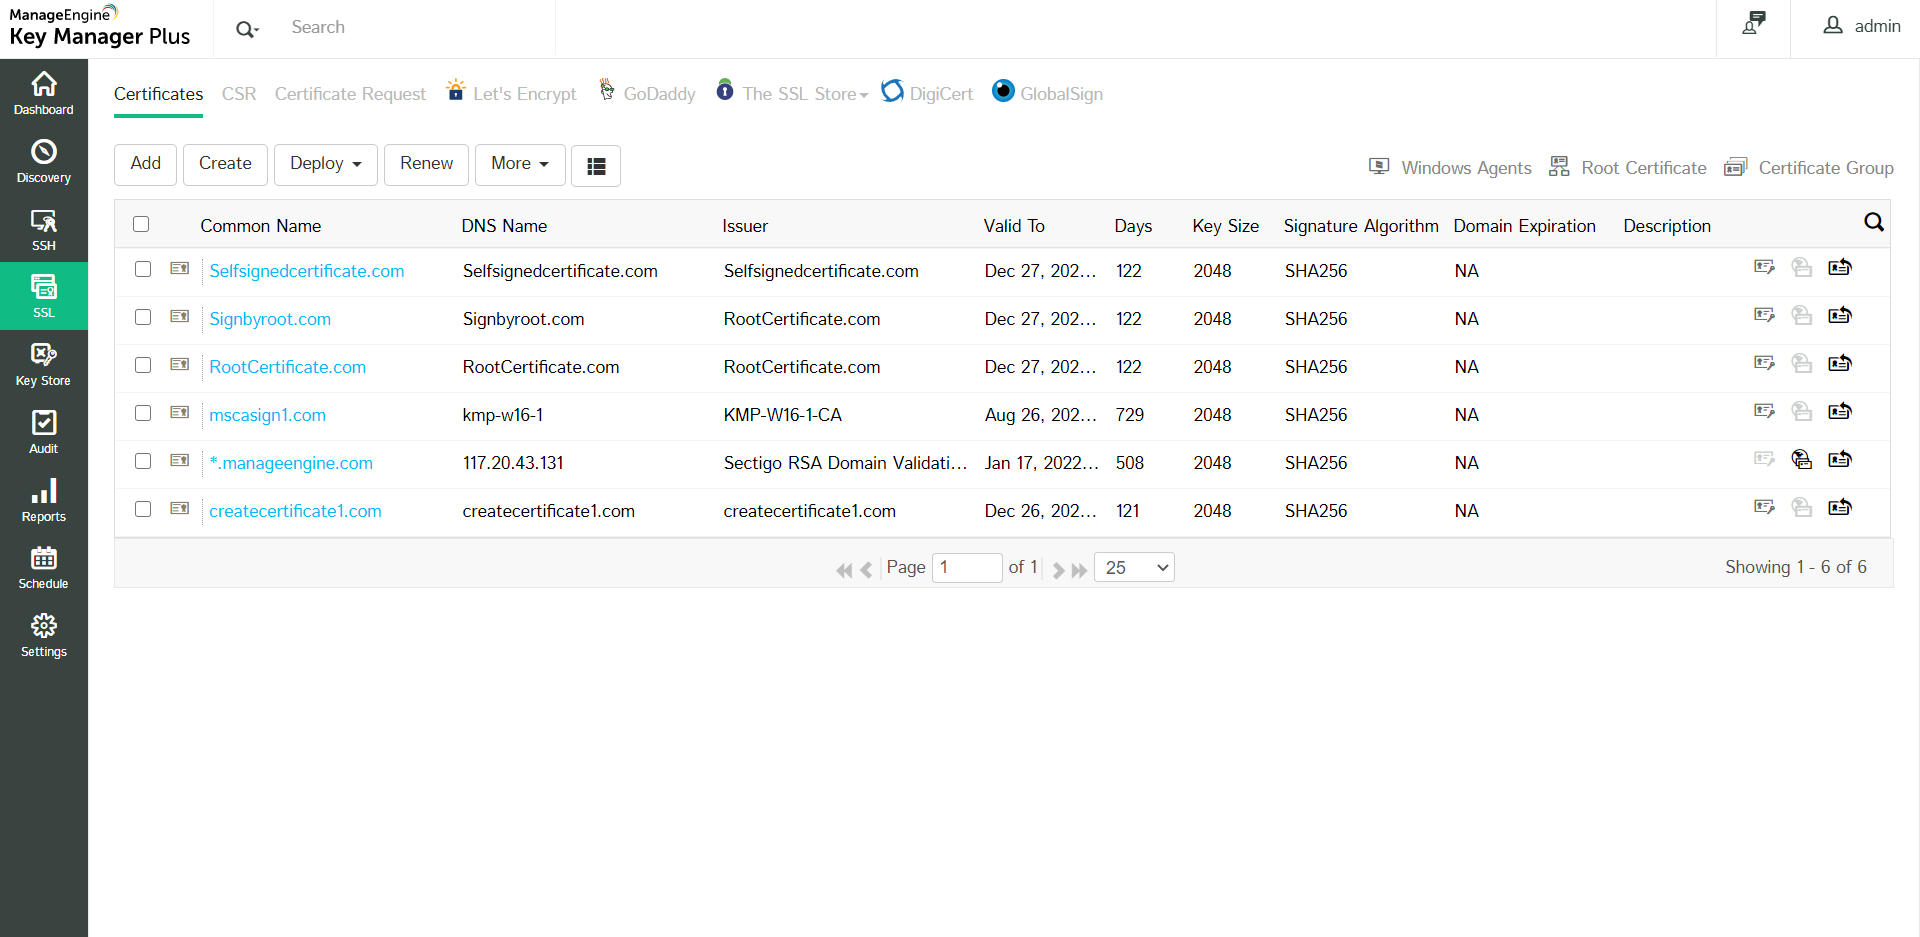This screenshot has height=937, width=1920.
Task: Open the Reports sidebar icon
Action: click(43, 500)
